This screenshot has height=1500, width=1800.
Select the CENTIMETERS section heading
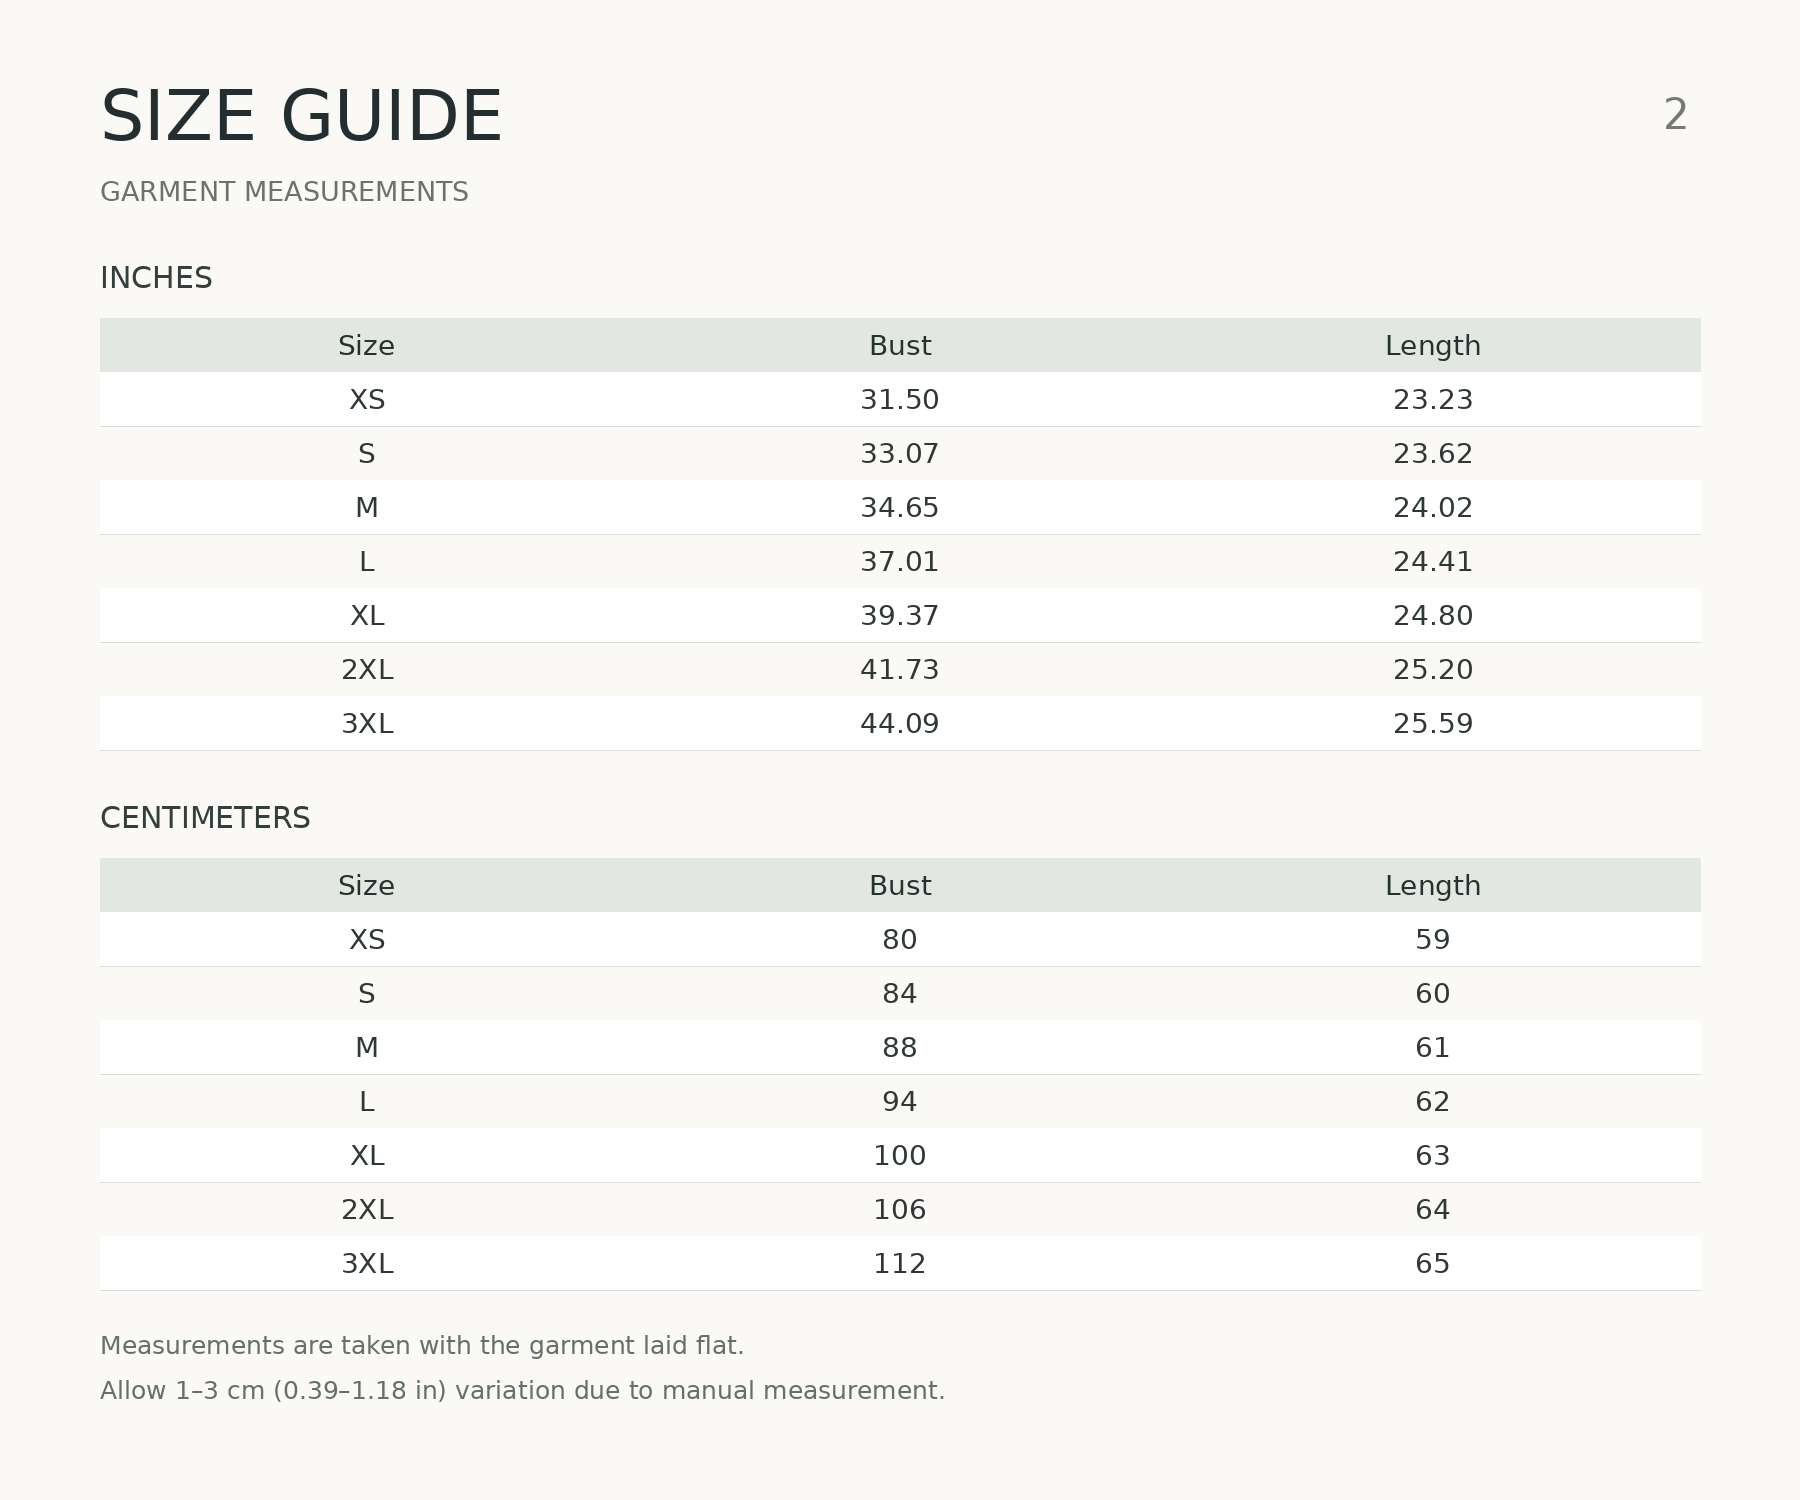(x=205, y=818)
